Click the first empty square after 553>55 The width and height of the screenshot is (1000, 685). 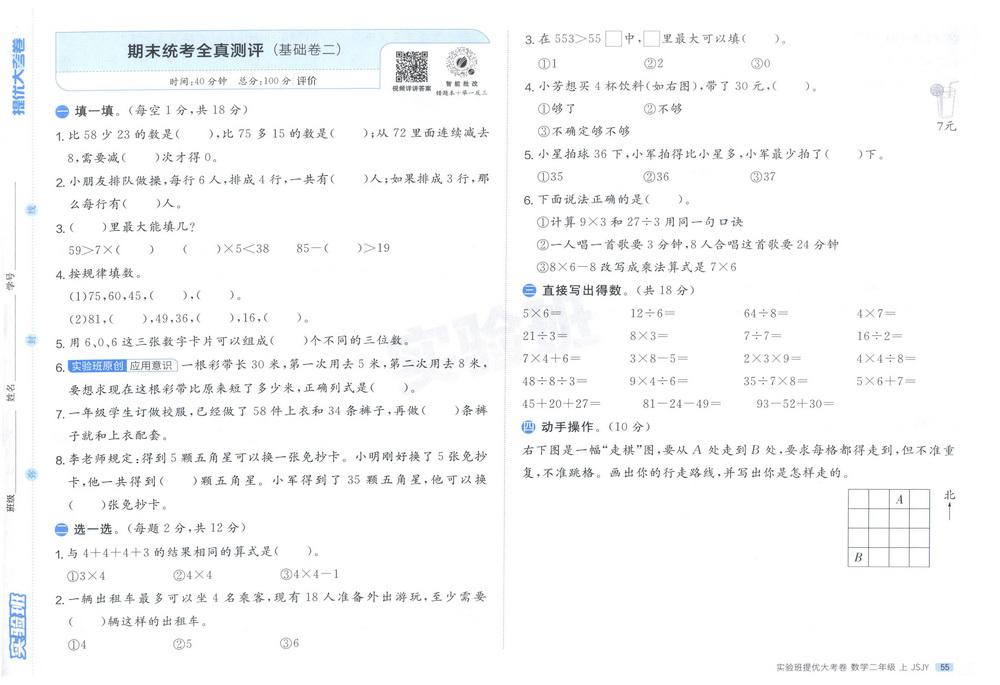613,40
